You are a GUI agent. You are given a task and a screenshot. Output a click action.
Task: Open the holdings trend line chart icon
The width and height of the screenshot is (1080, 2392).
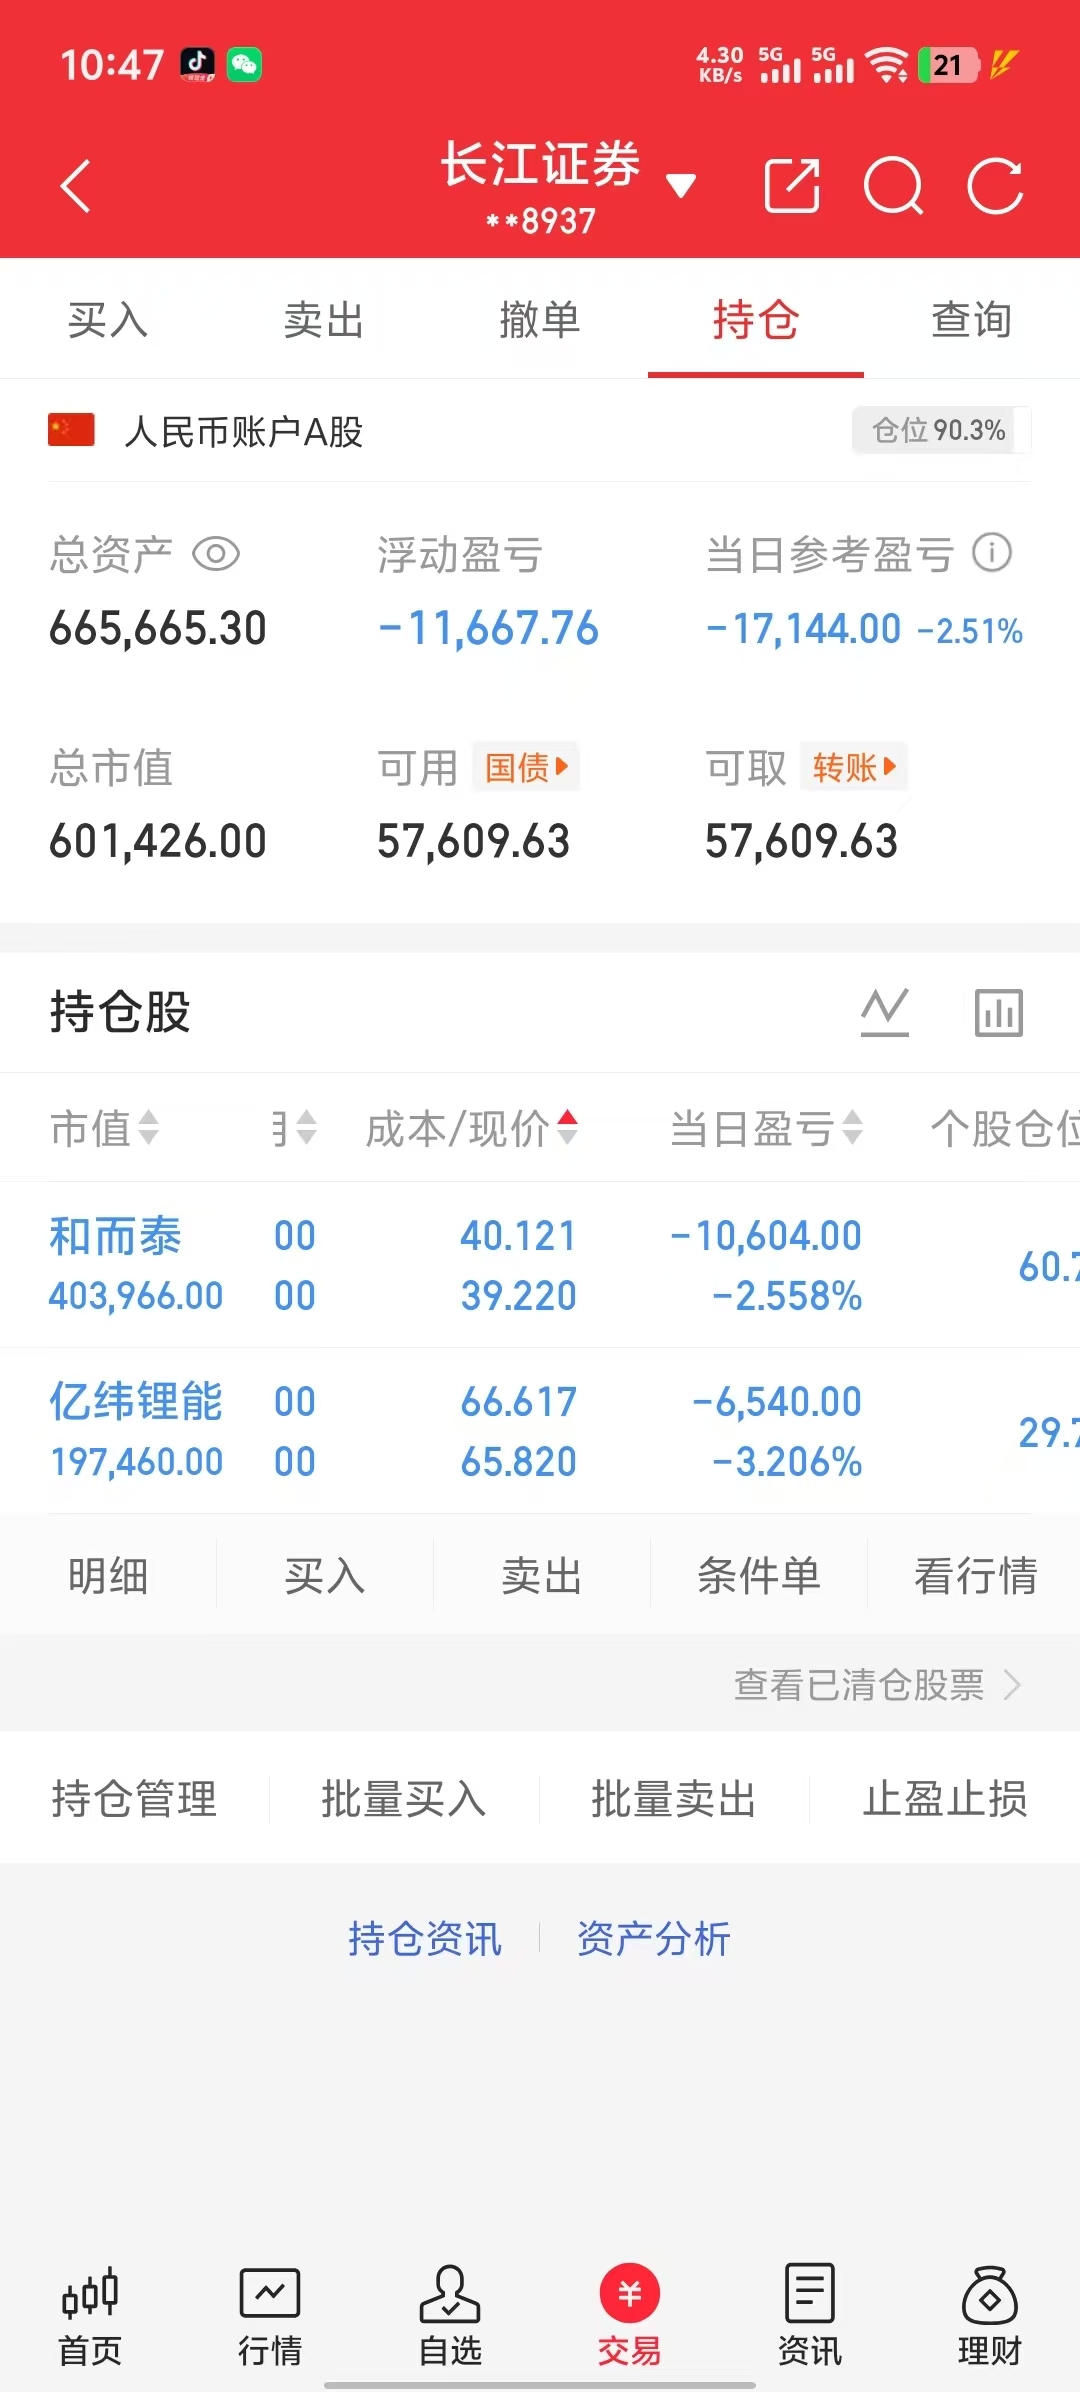885,1012
